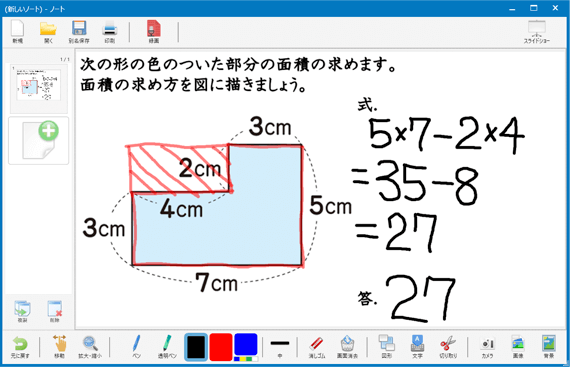The width and height of the screenshot is (570, 367).
Task: Click the 3cm label above the figure
Action: point(270,127)
